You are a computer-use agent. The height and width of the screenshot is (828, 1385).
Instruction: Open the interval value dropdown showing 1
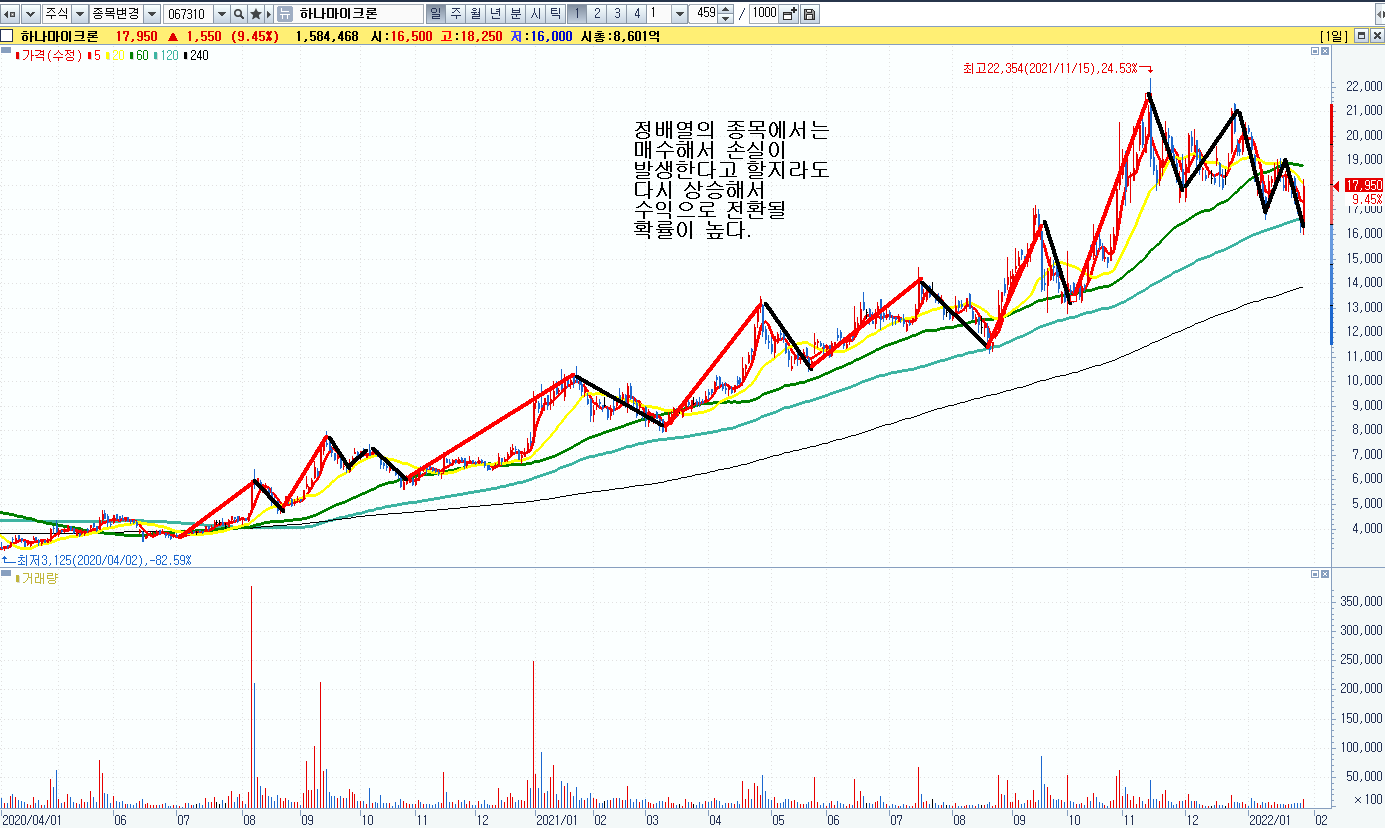click(x=680, y=14)
